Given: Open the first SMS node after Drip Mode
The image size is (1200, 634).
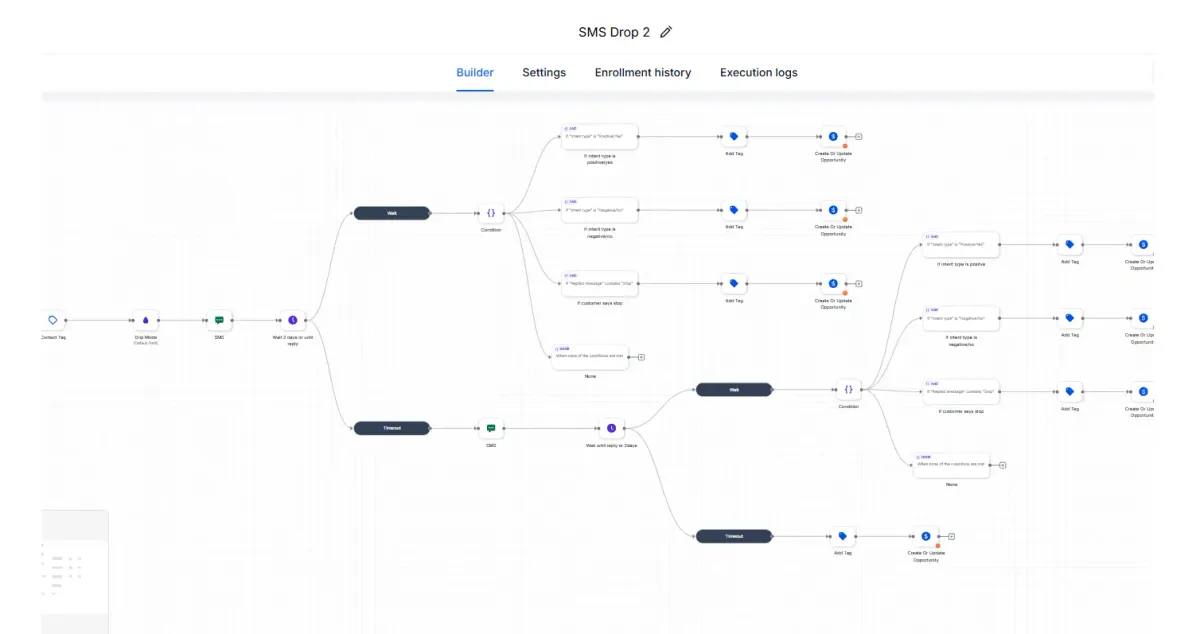Looking at the screenshot, I should tap(219, 320).
